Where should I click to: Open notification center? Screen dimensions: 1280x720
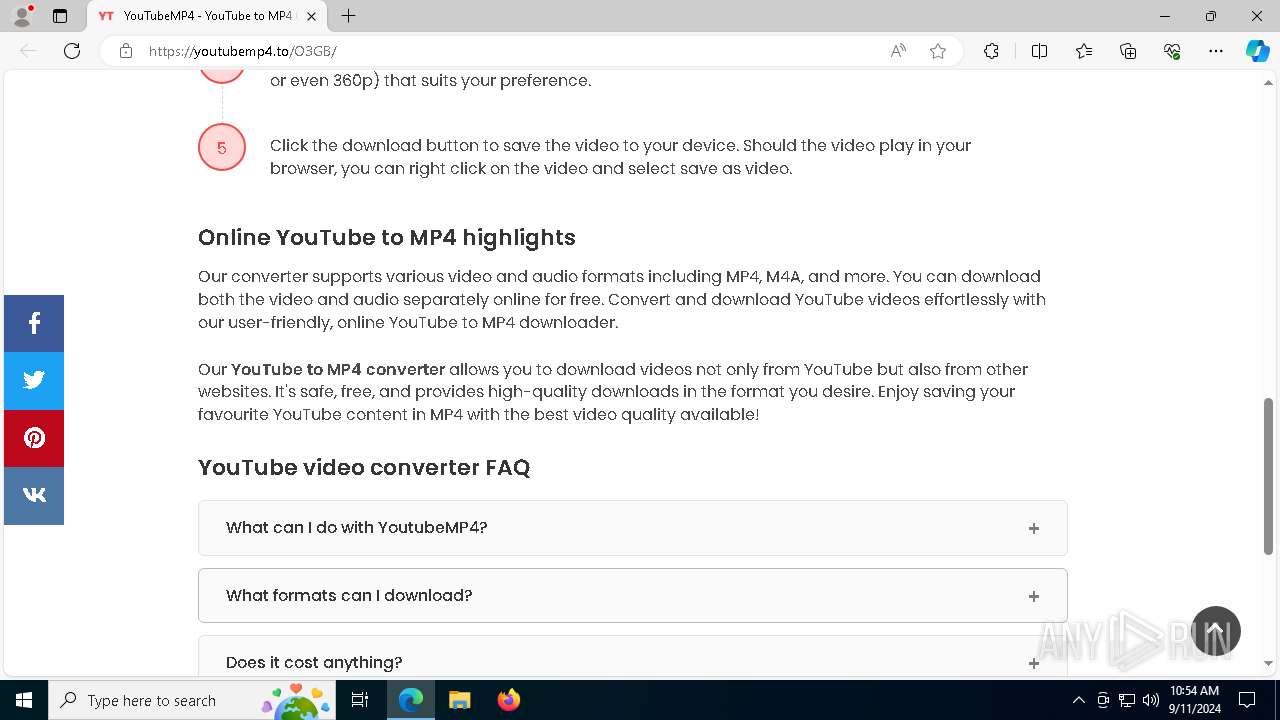pos(1247,700)
